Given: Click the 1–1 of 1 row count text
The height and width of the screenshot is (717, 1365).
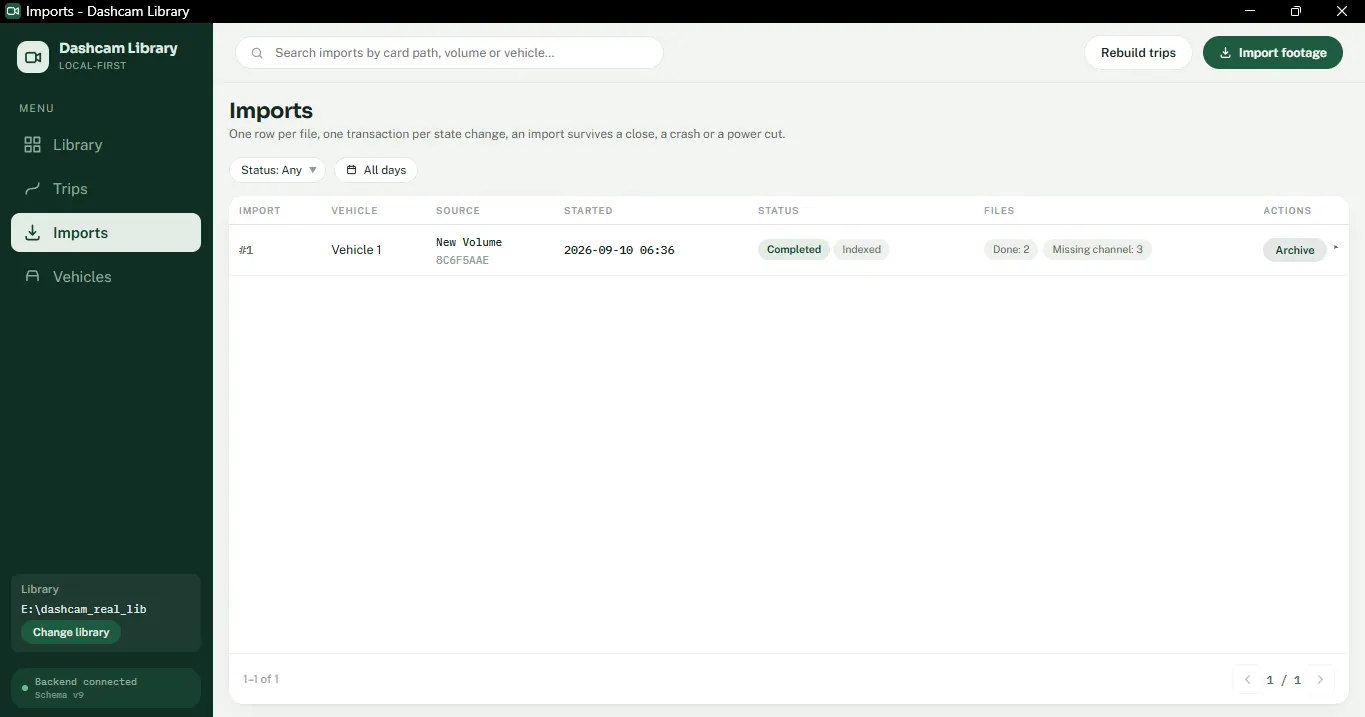Looking at the screenshot, I should [x=261, y=679].
